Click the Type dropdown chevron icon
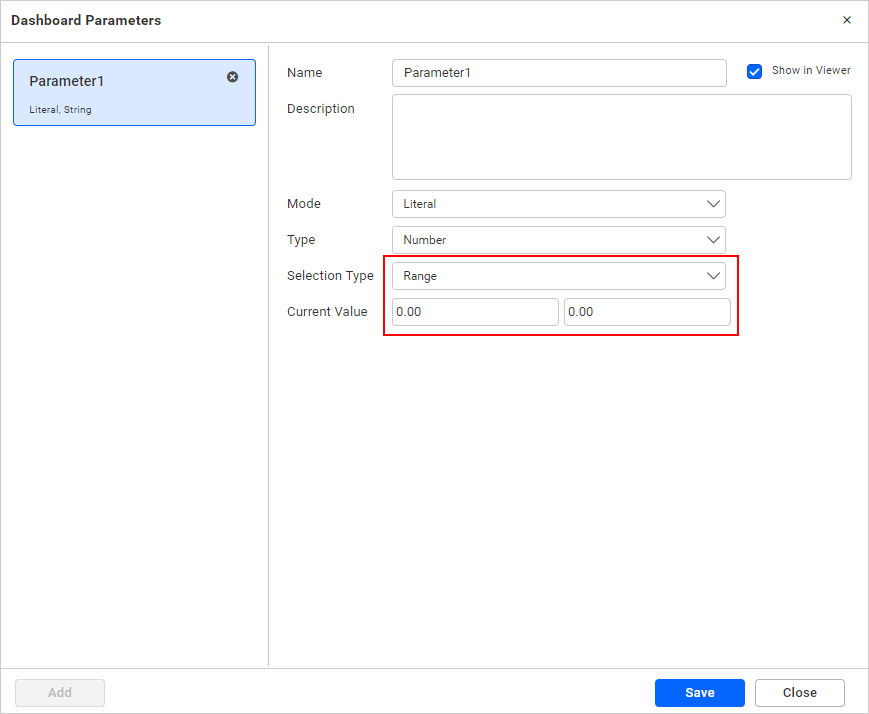 click(x=714, y=240)
